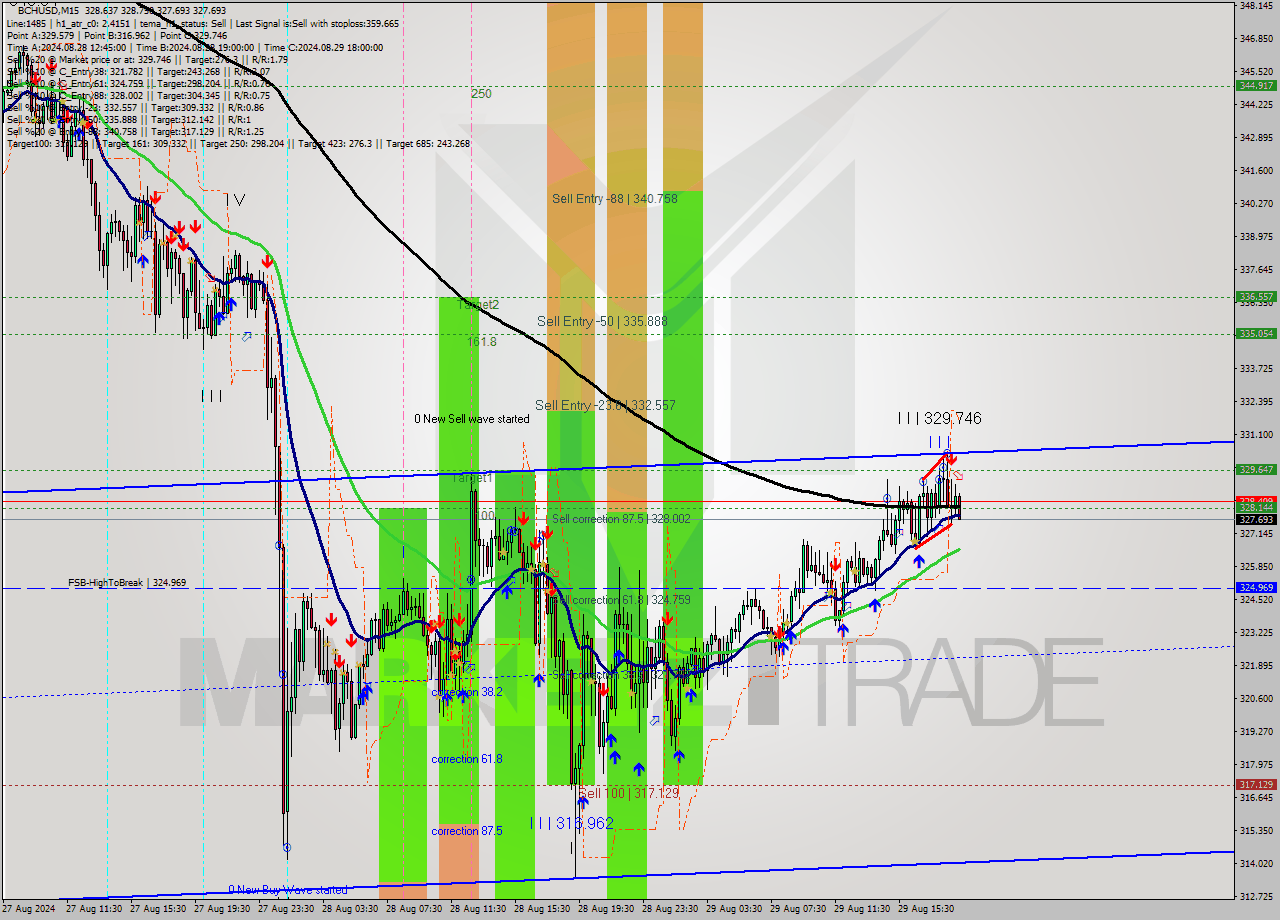Click the 348.145 price axis value
This screenshot has width=1280, height=920.
click(1256, 6)
